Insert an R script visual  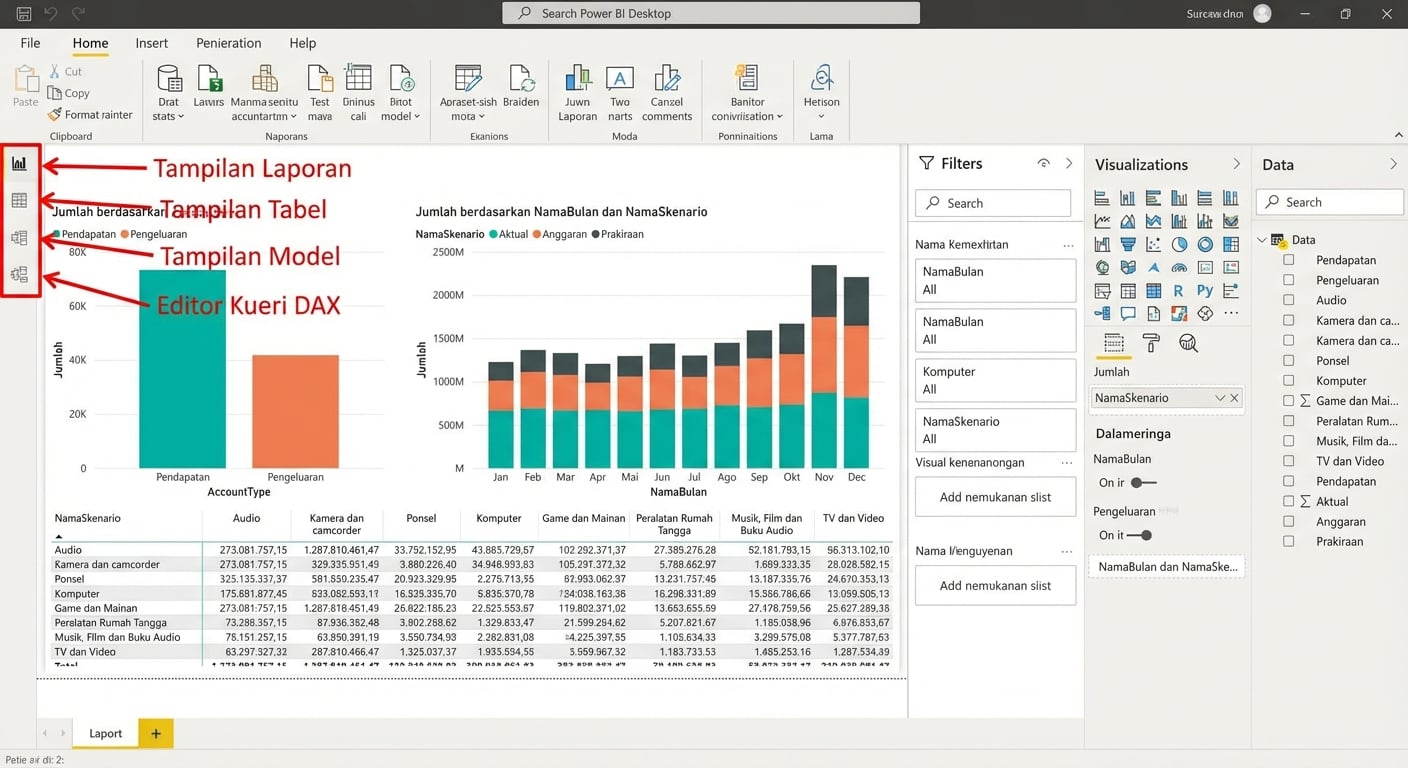(1179, 289)
